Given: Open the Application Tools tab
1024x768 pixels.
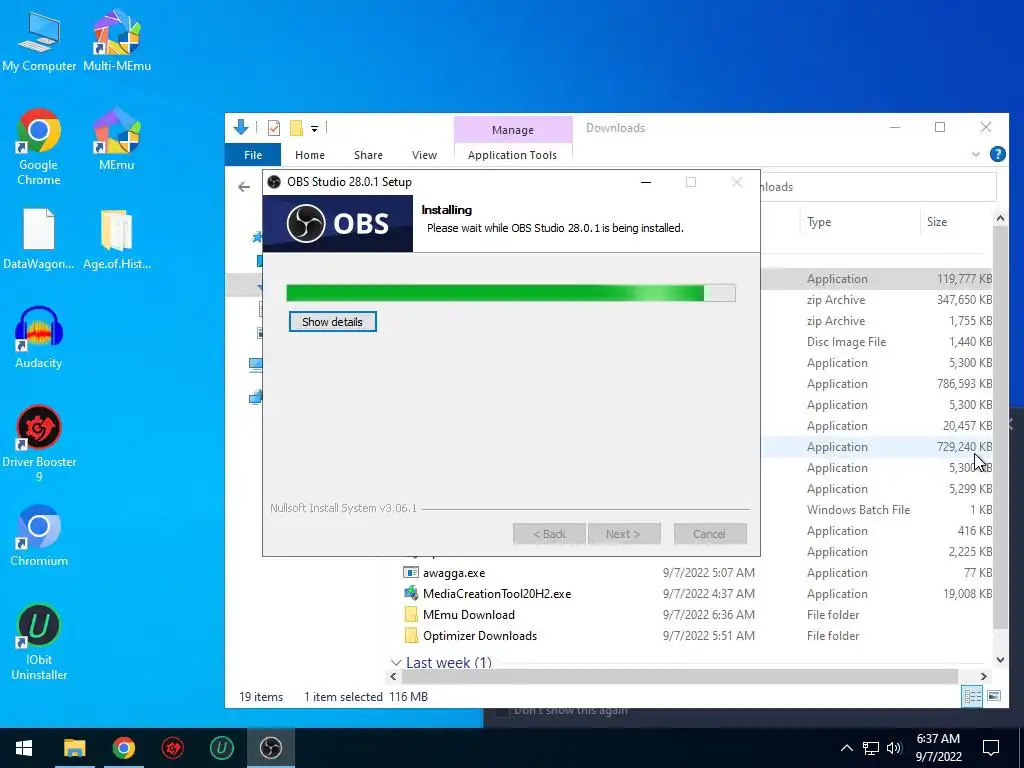Looking at the screenshot, I should pyautogui.click(x=513, y=155).
